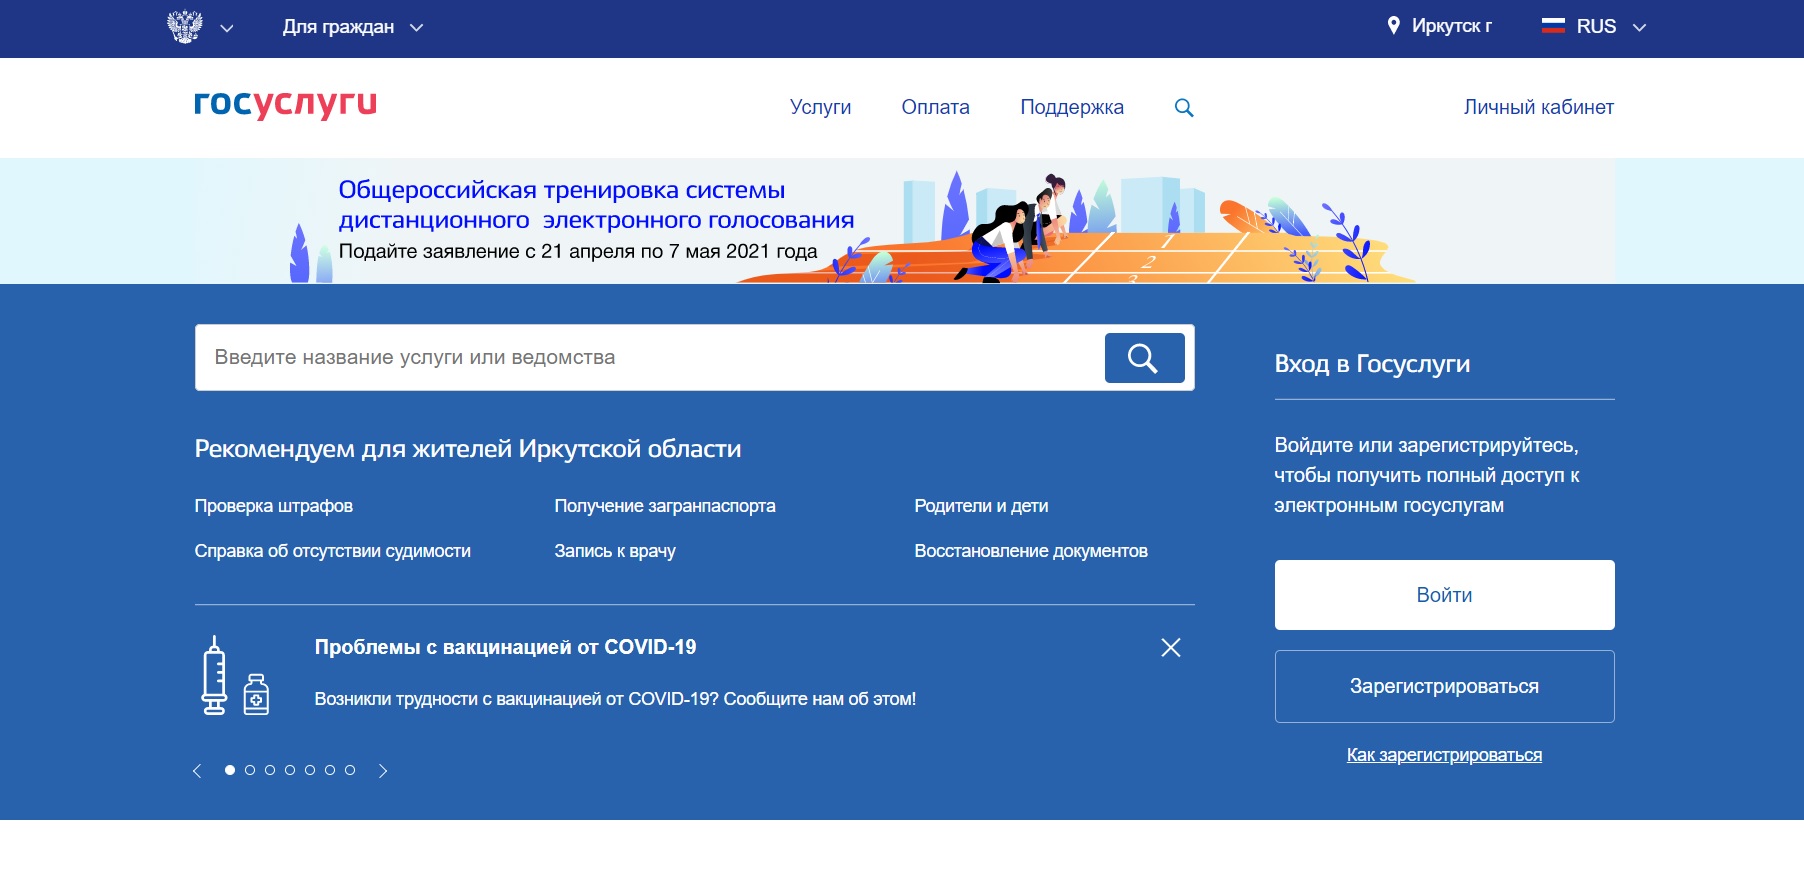The width and height of the screenshot is (1804, 889).
Task: Advance carousel with right arrow
Action: coord(383,770)
